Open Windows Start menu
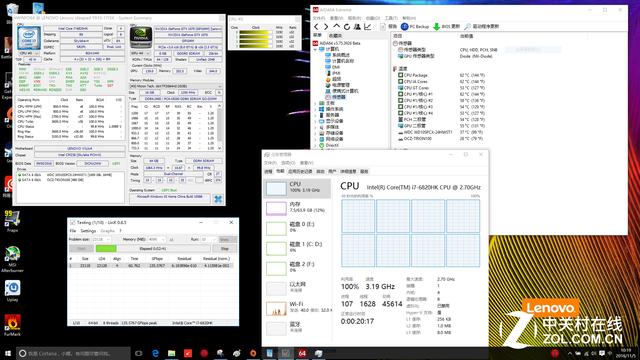 8,353
